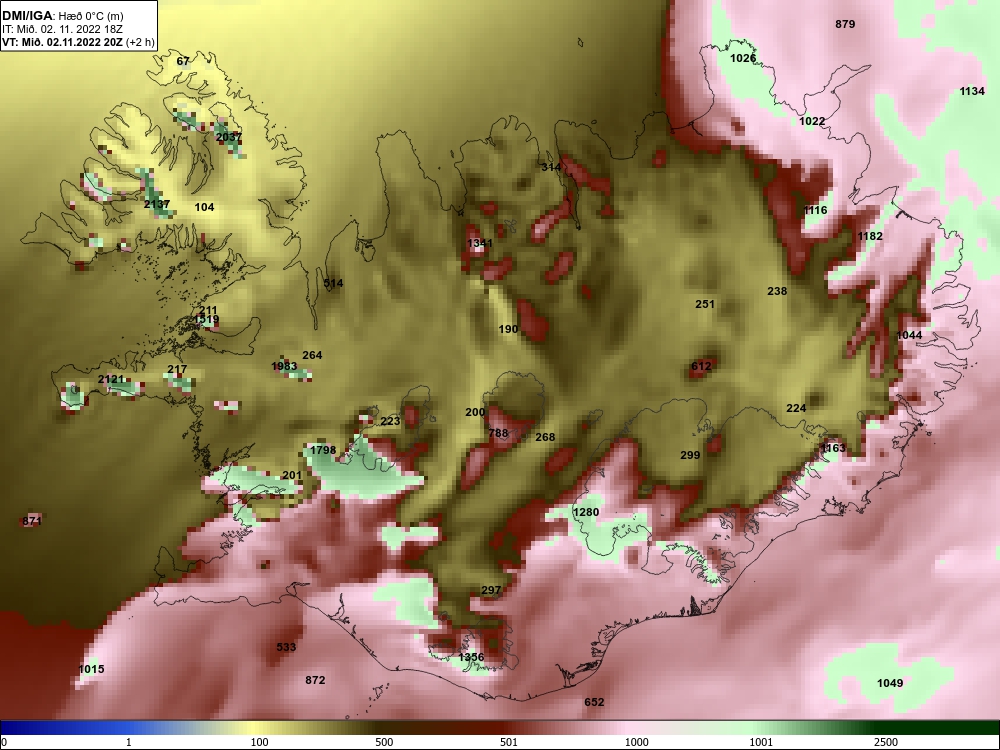
Task: Click the map value 1983
Action: 284,366
